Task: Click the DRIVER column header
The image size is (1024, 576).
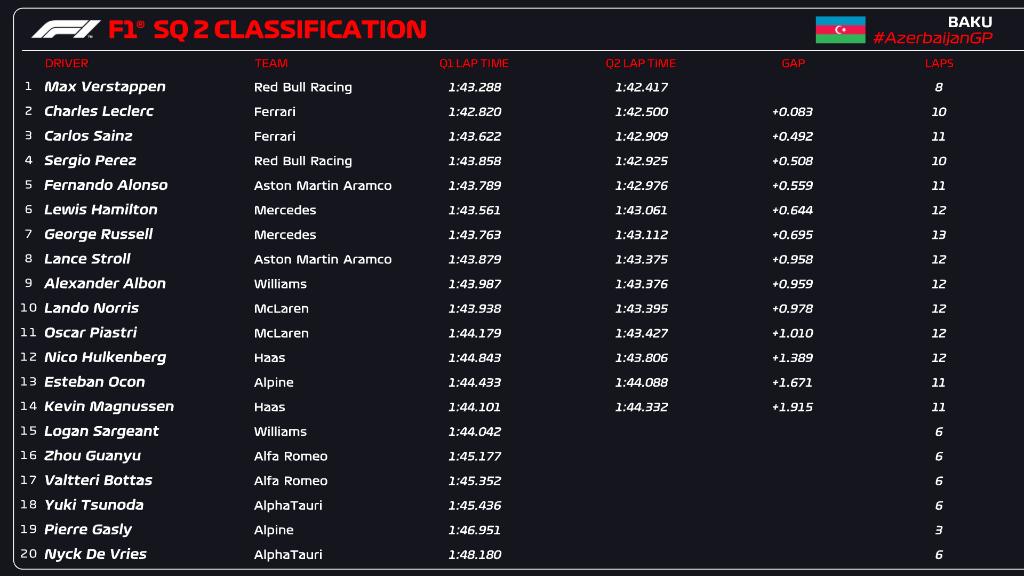Action: pyautogui.click(x=66, y=63)
